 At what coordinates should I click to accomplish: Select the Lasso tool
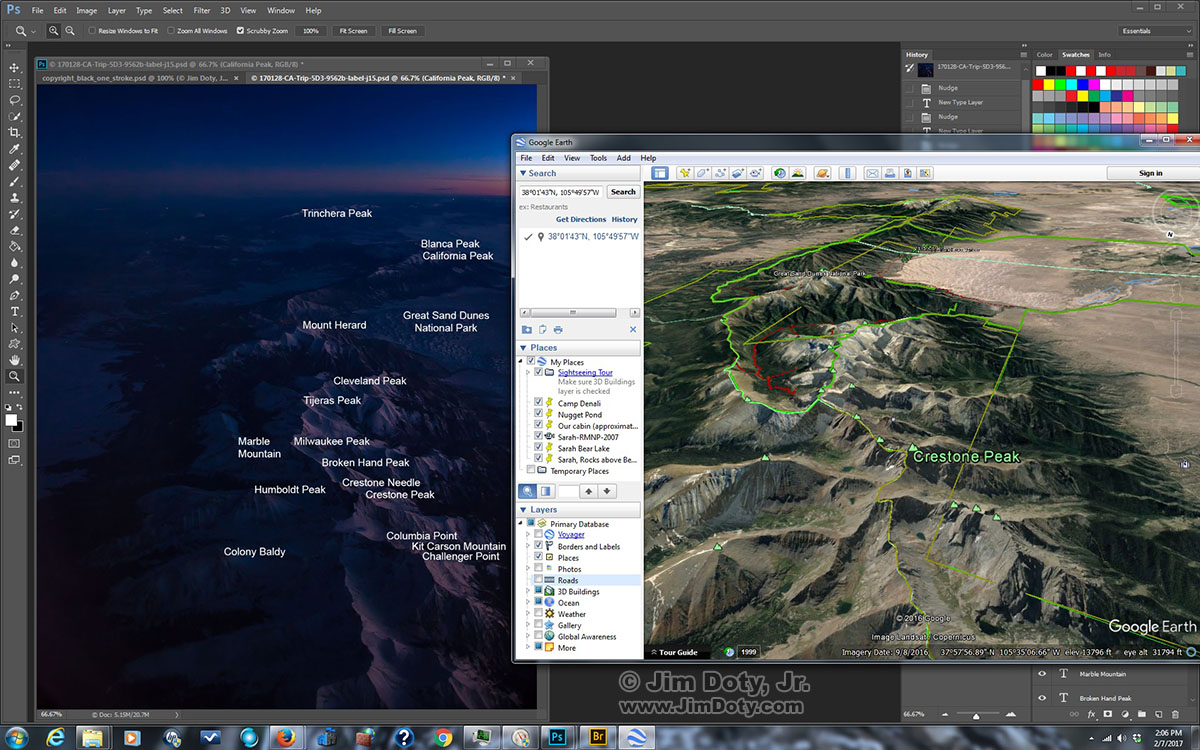pos(14,100)
